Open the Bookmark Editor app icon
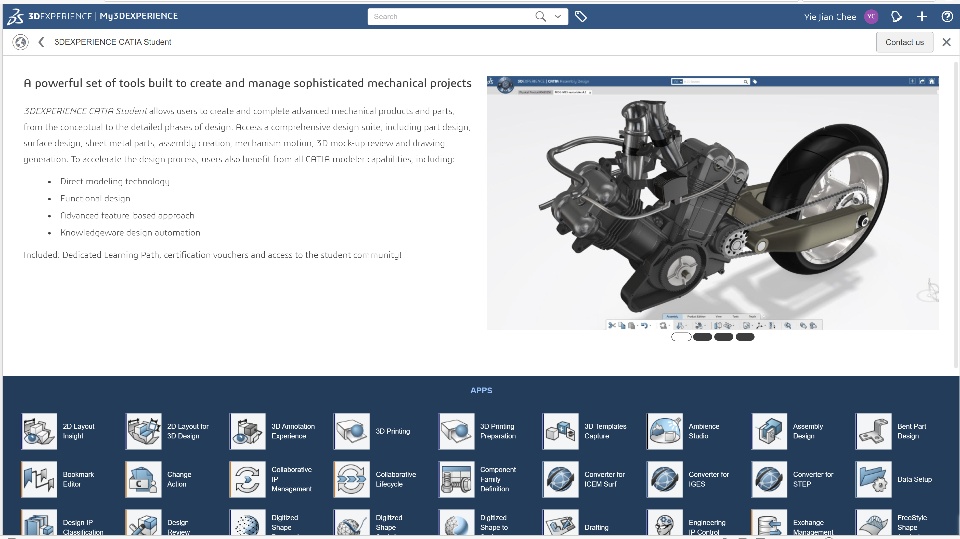This screenshot has width=960, height=539. click(x=39, y=479)
